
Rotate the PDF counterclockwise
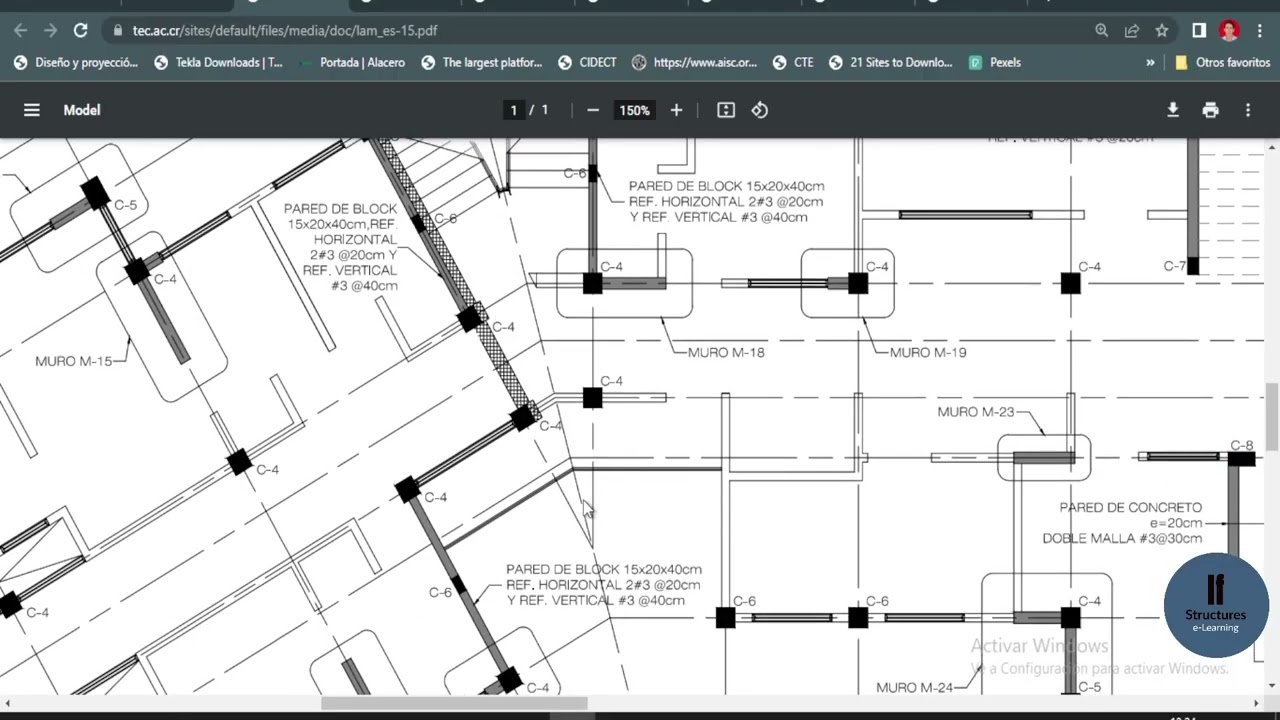[760, 110]
